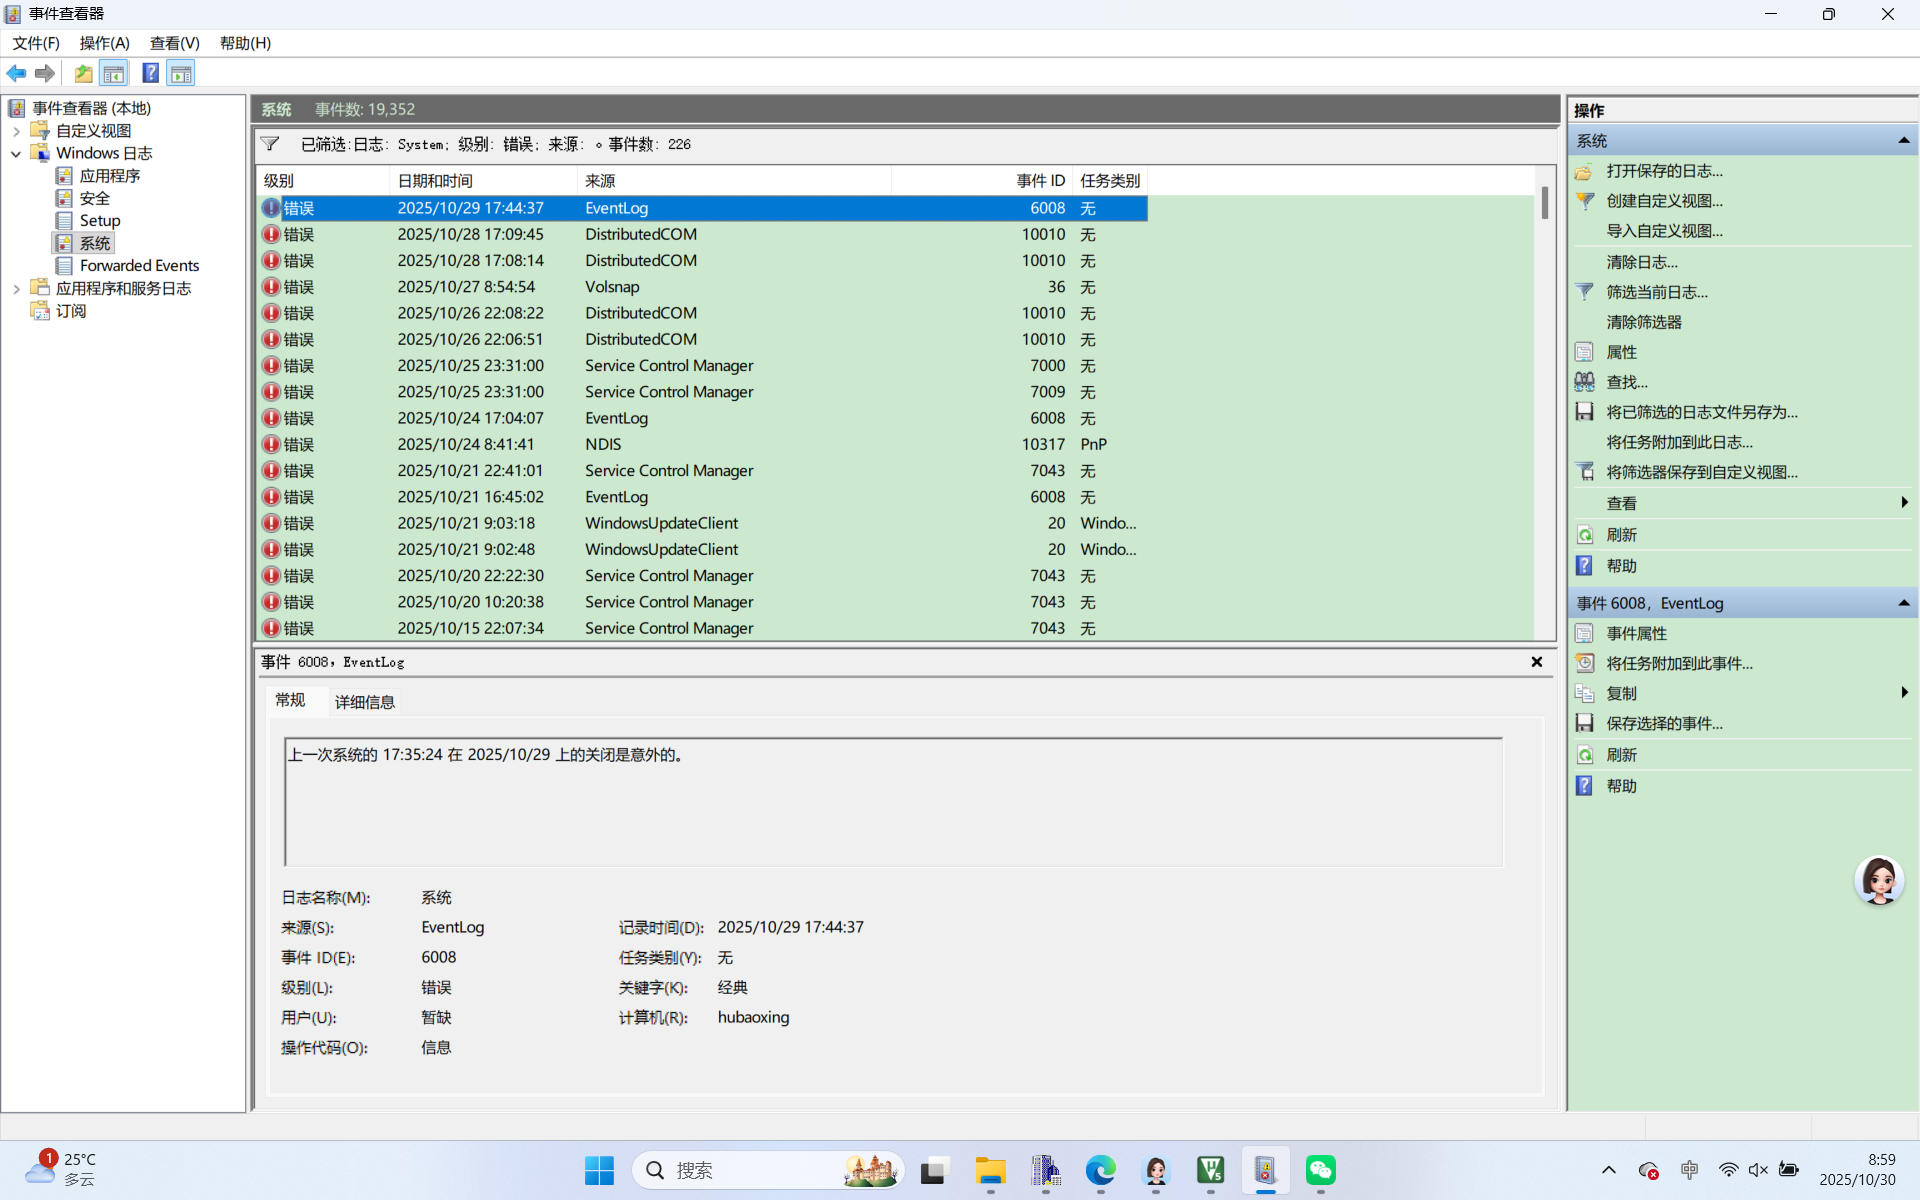Click 将已筛选的日志文件另存为 save icon
The height and width of the screenshot is (1200, 1920).
point(1584,412)
